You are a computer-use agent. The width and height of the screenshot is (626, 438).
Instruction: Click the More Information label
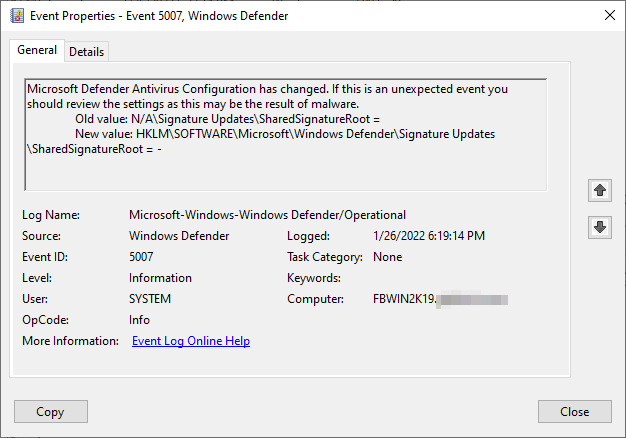[70, 341]
